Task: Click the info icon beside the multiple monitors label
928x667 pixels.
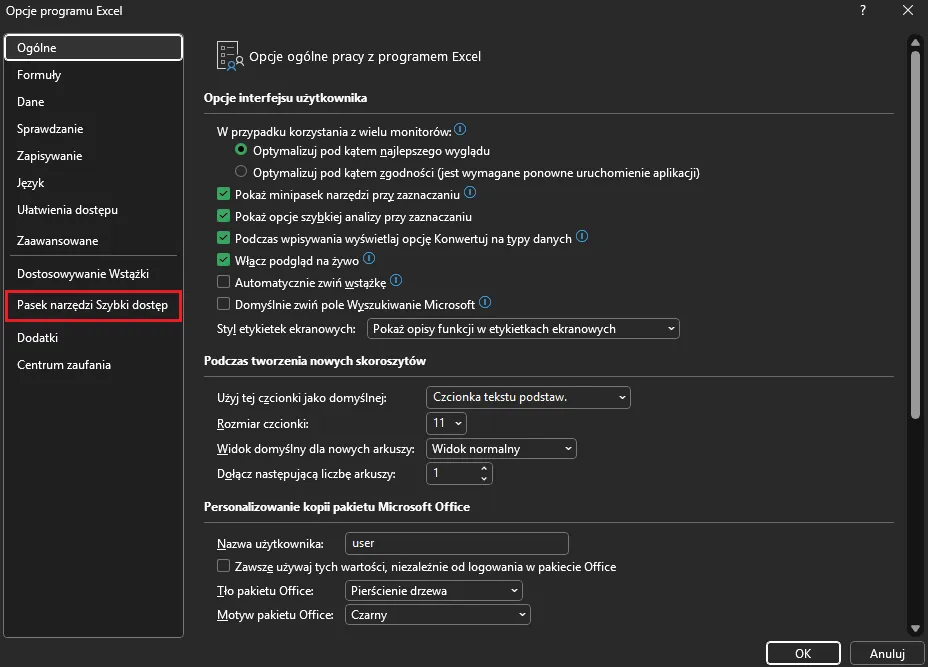Action: (461, 130)
